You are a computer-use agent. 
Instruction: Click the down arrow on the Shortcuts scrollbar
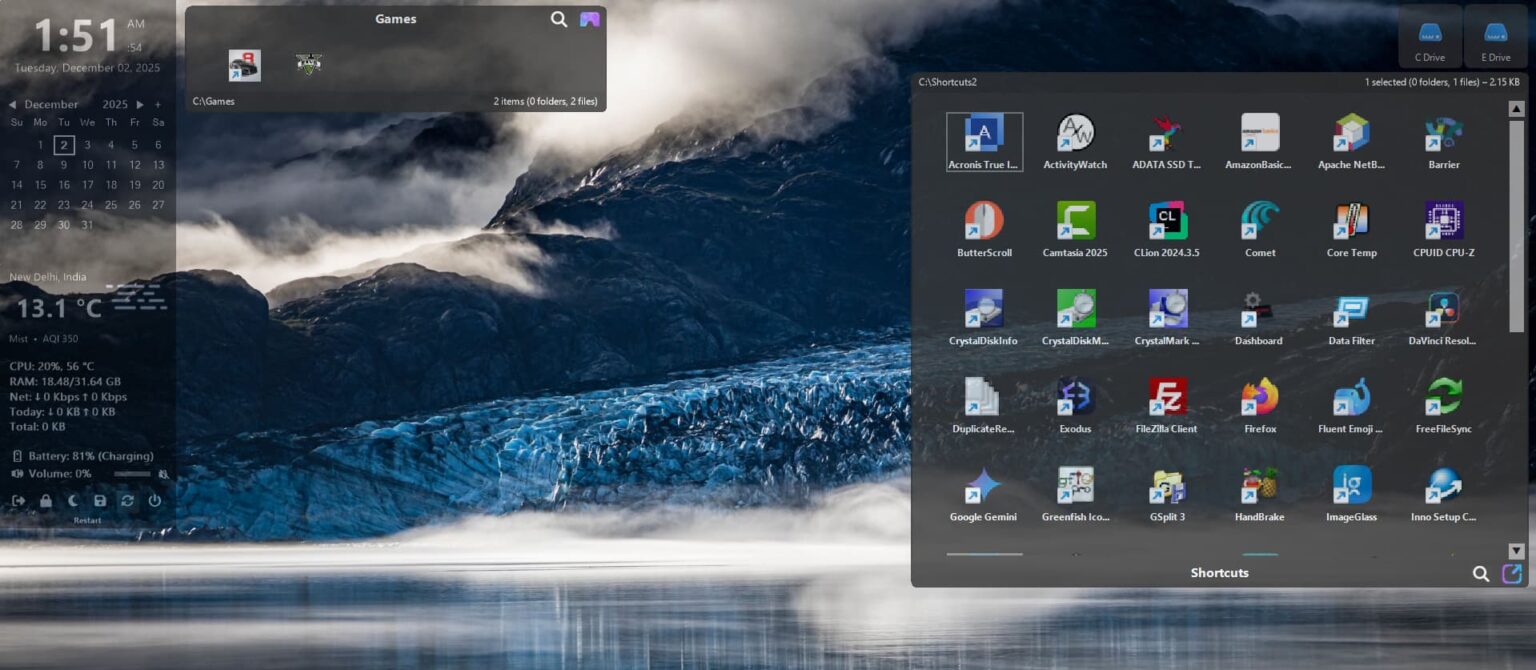point(1515,549)
